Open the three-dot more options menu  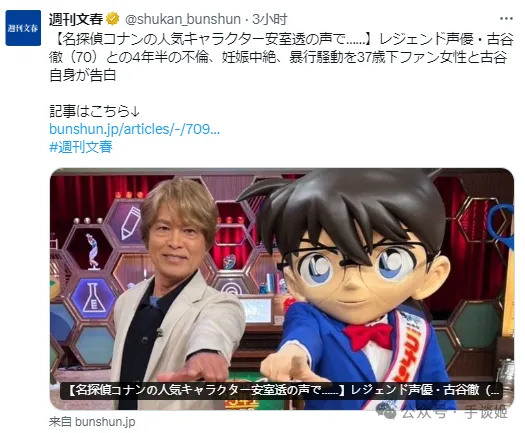[x=506, y=19]
